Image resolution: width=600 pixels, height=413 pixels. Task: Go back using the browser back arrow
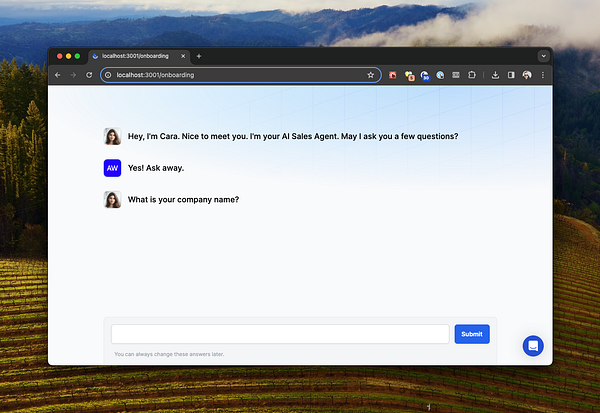coord(58,75)
